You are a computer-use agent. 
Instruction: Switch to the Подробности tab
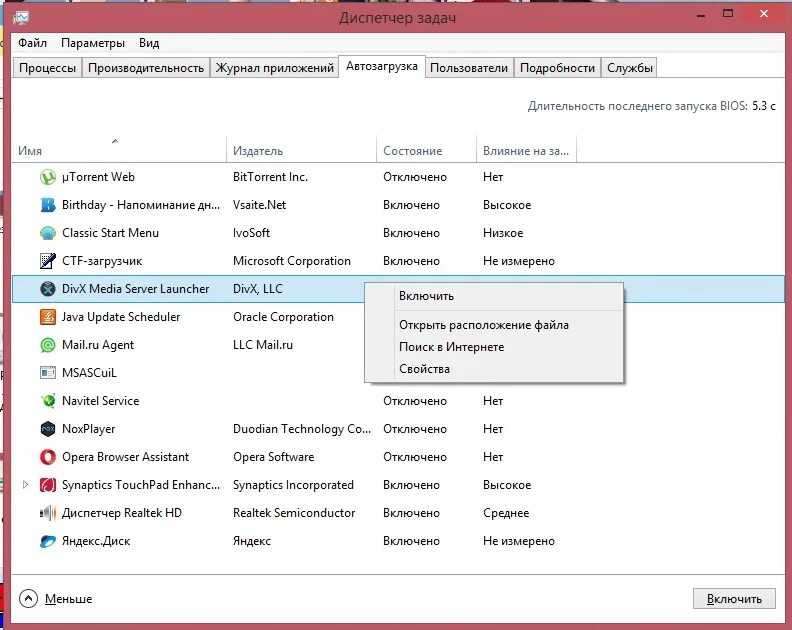click(x=557, y=68)
